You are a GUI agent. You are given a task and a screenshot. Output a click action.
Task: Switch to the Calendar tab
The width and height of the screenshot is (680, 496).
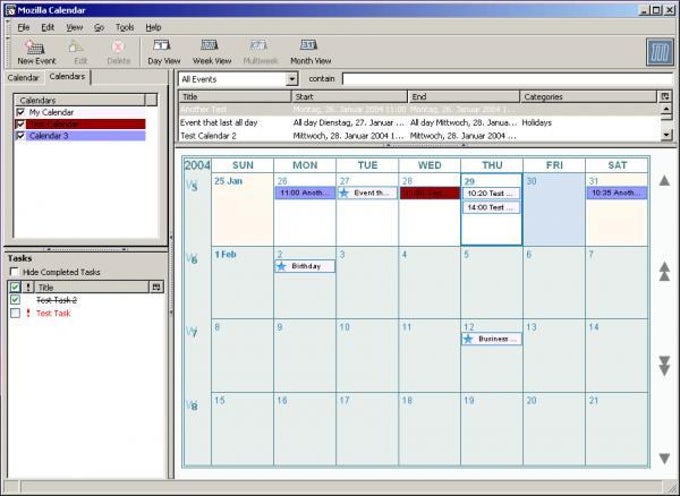(23, 78)
